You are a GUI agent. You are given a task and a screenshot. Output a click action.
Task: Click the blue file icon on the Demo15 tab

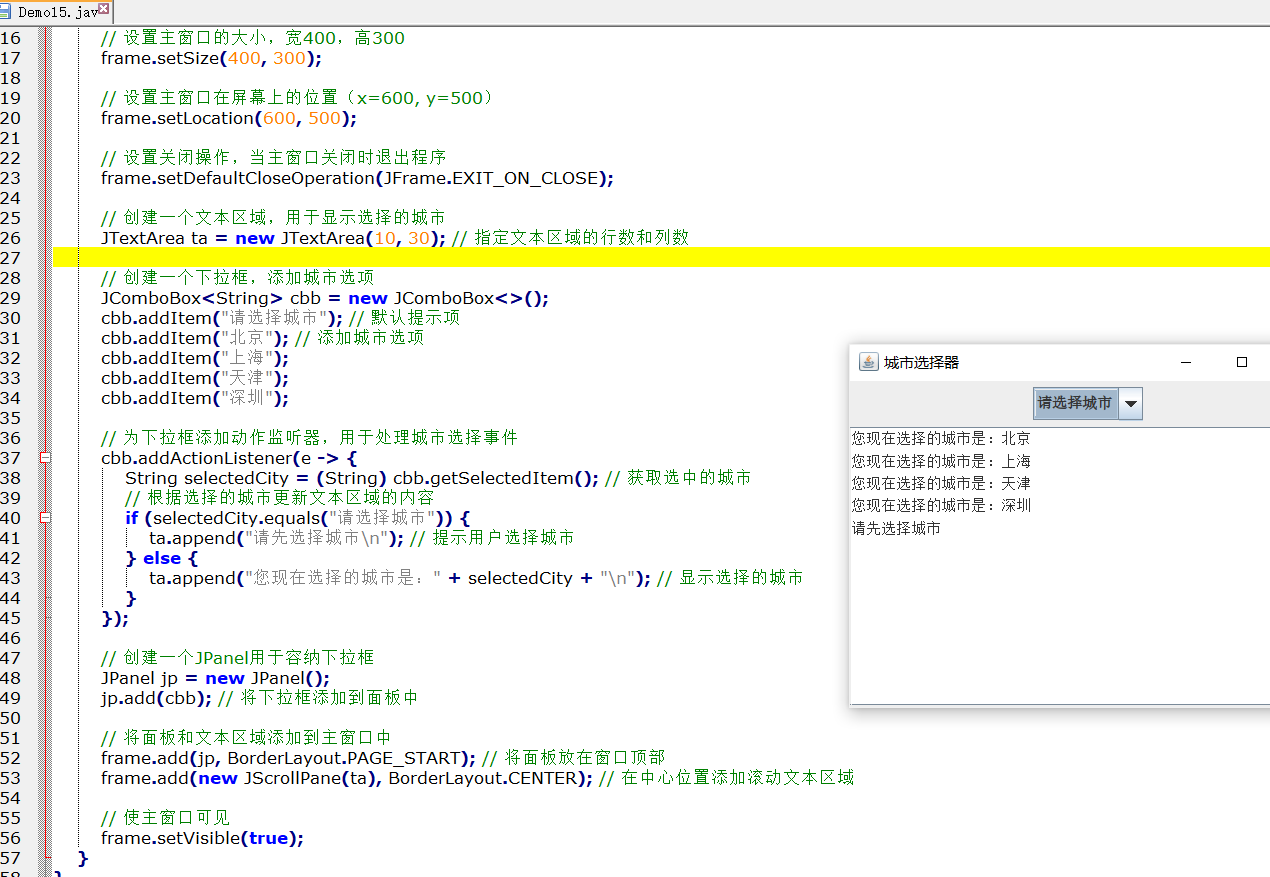click(x=7, y=12)
